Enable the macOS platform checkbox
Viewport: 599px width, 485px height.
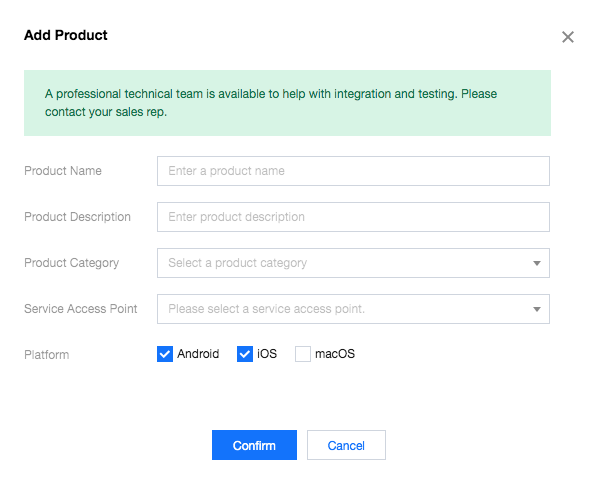tap(303, 354)
